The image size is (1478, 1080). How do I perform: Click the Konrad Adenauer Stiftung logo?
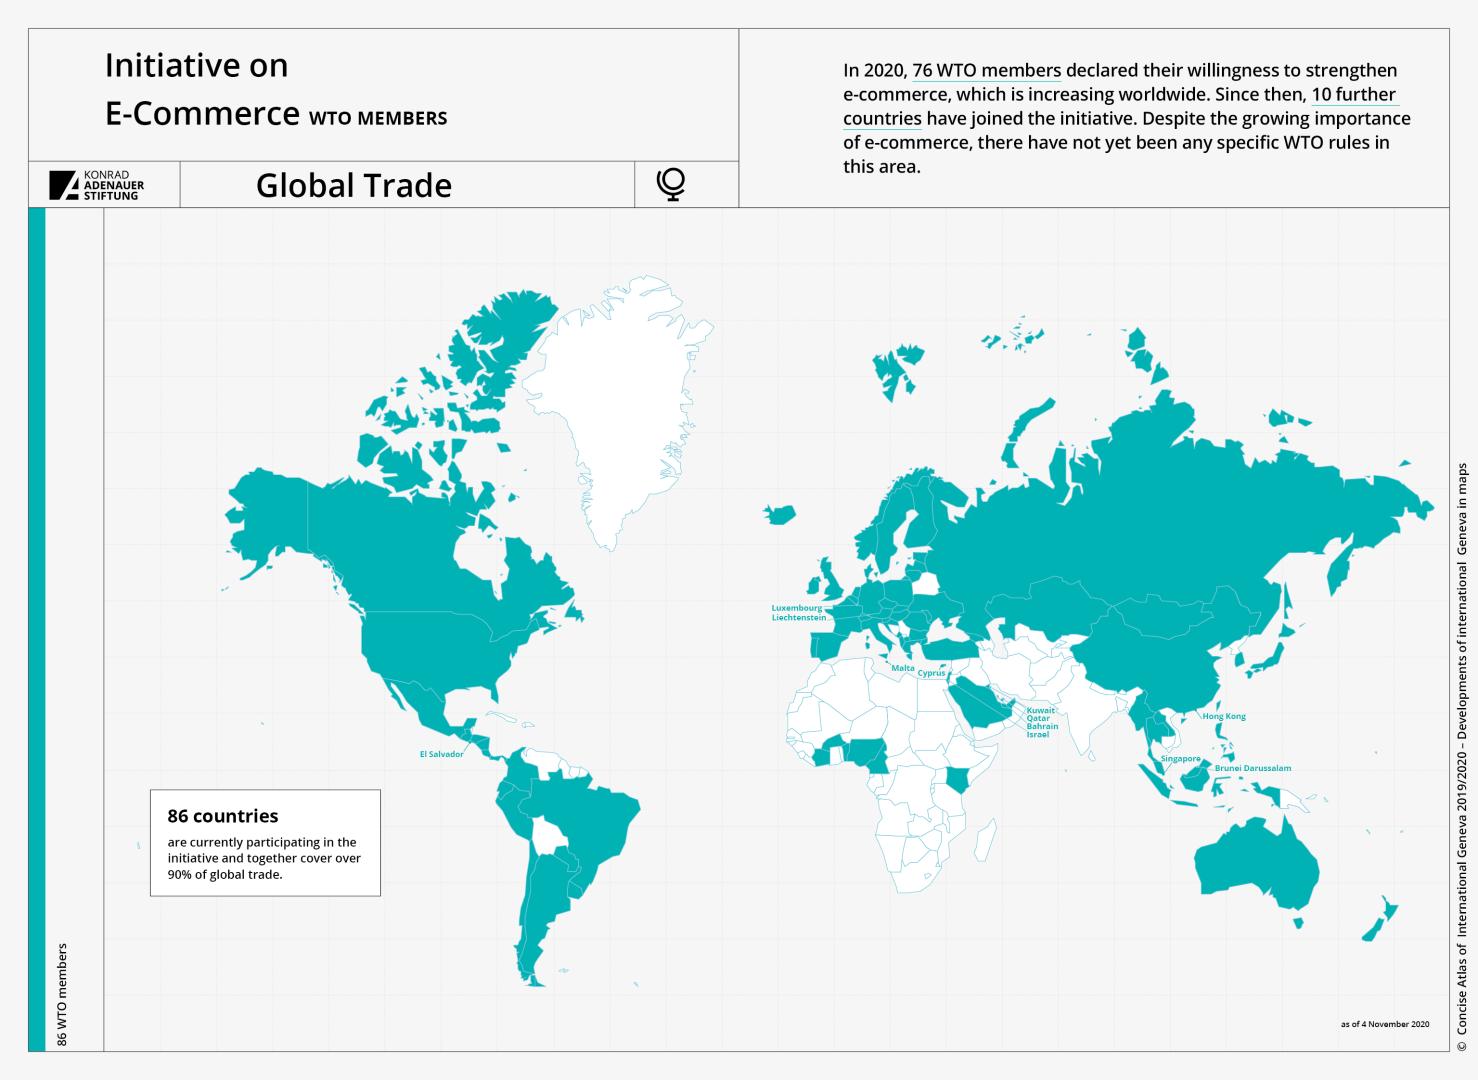pyautogui.click(x=97, y=185)
